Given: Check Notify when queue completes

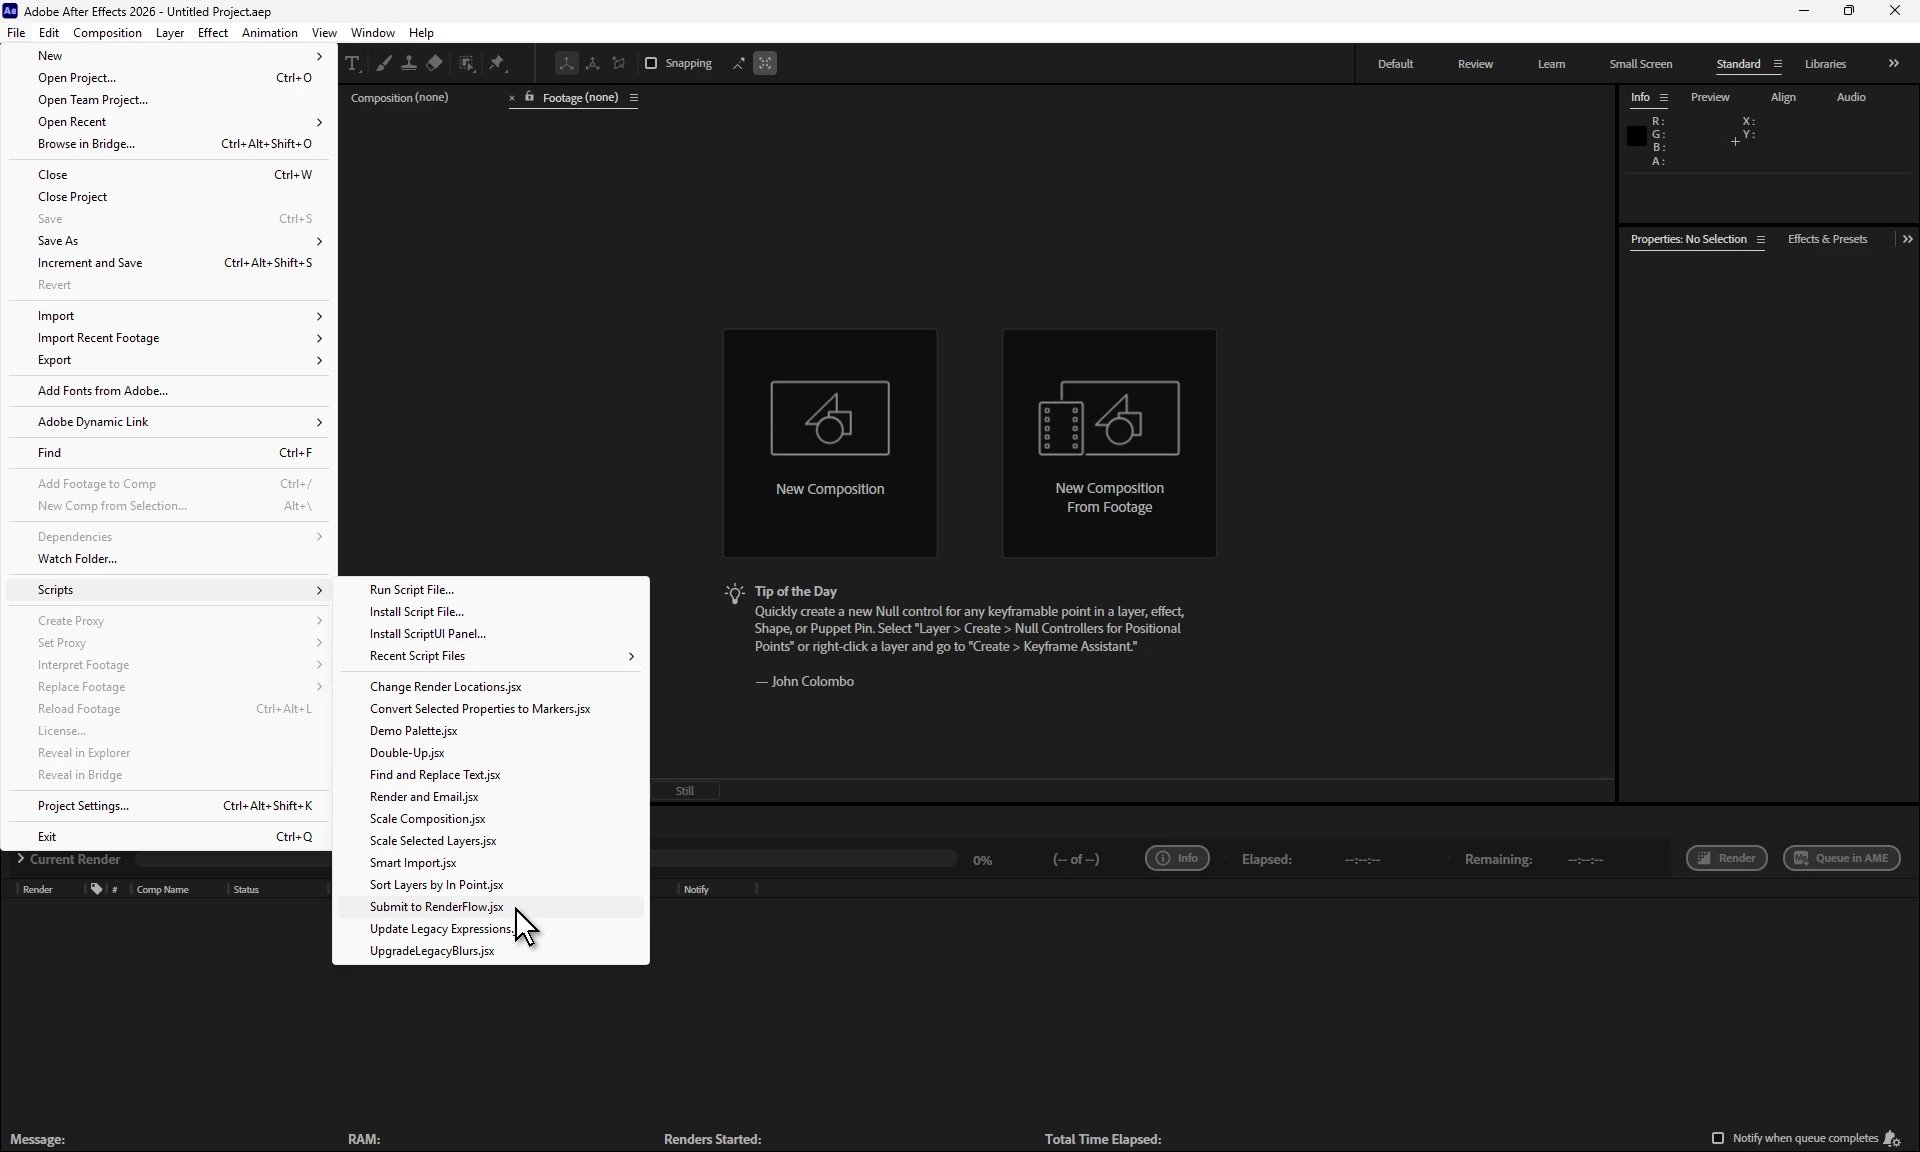Looking at the screenshot, I should pyautogui.click(x=1718, y=1138).
